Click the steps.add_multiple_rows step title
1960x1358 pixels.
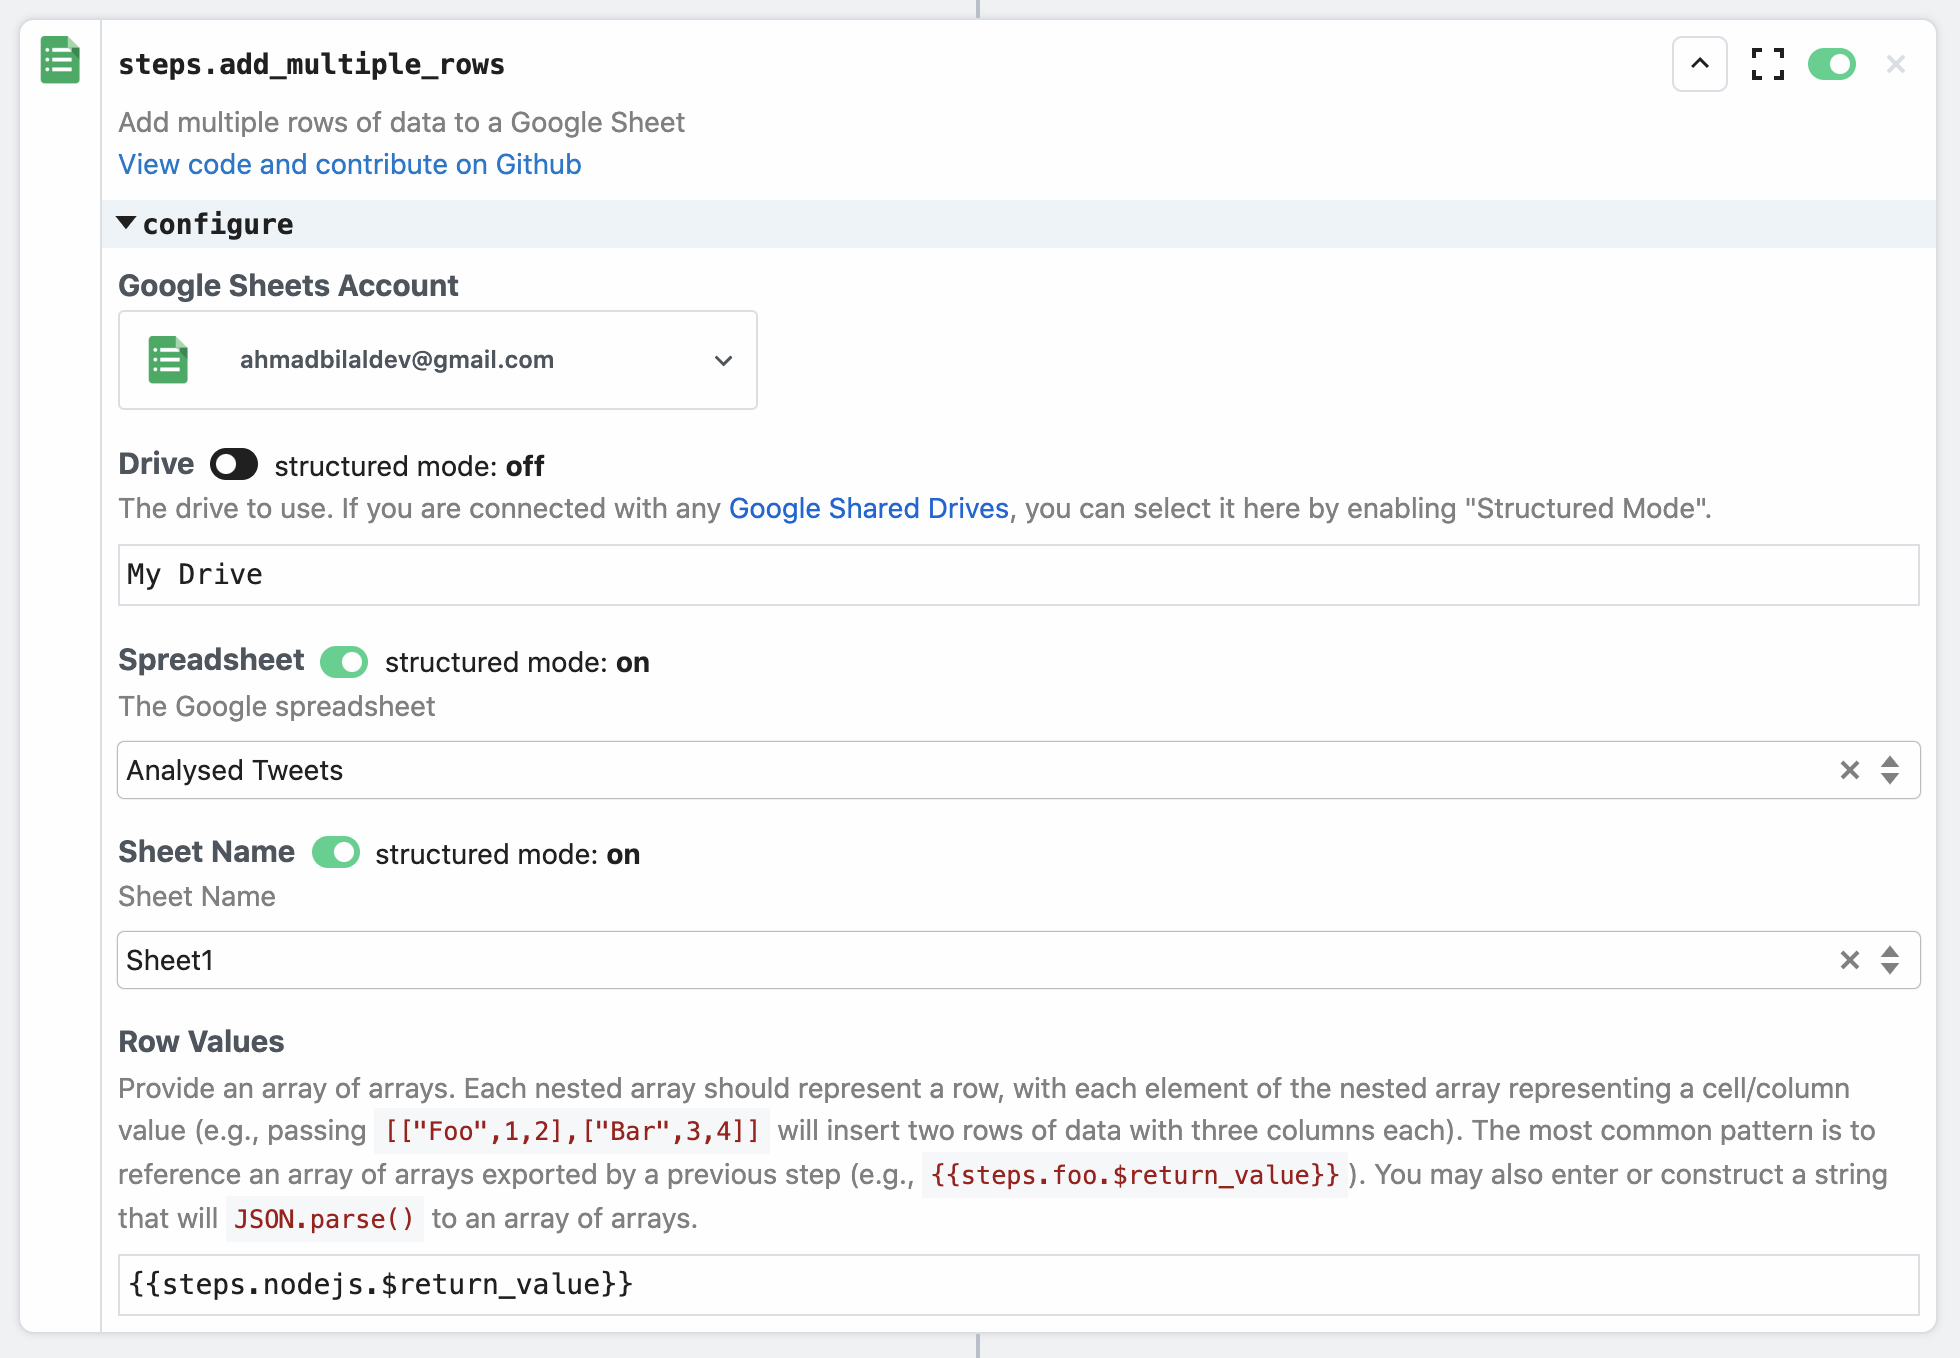(311, 64)
